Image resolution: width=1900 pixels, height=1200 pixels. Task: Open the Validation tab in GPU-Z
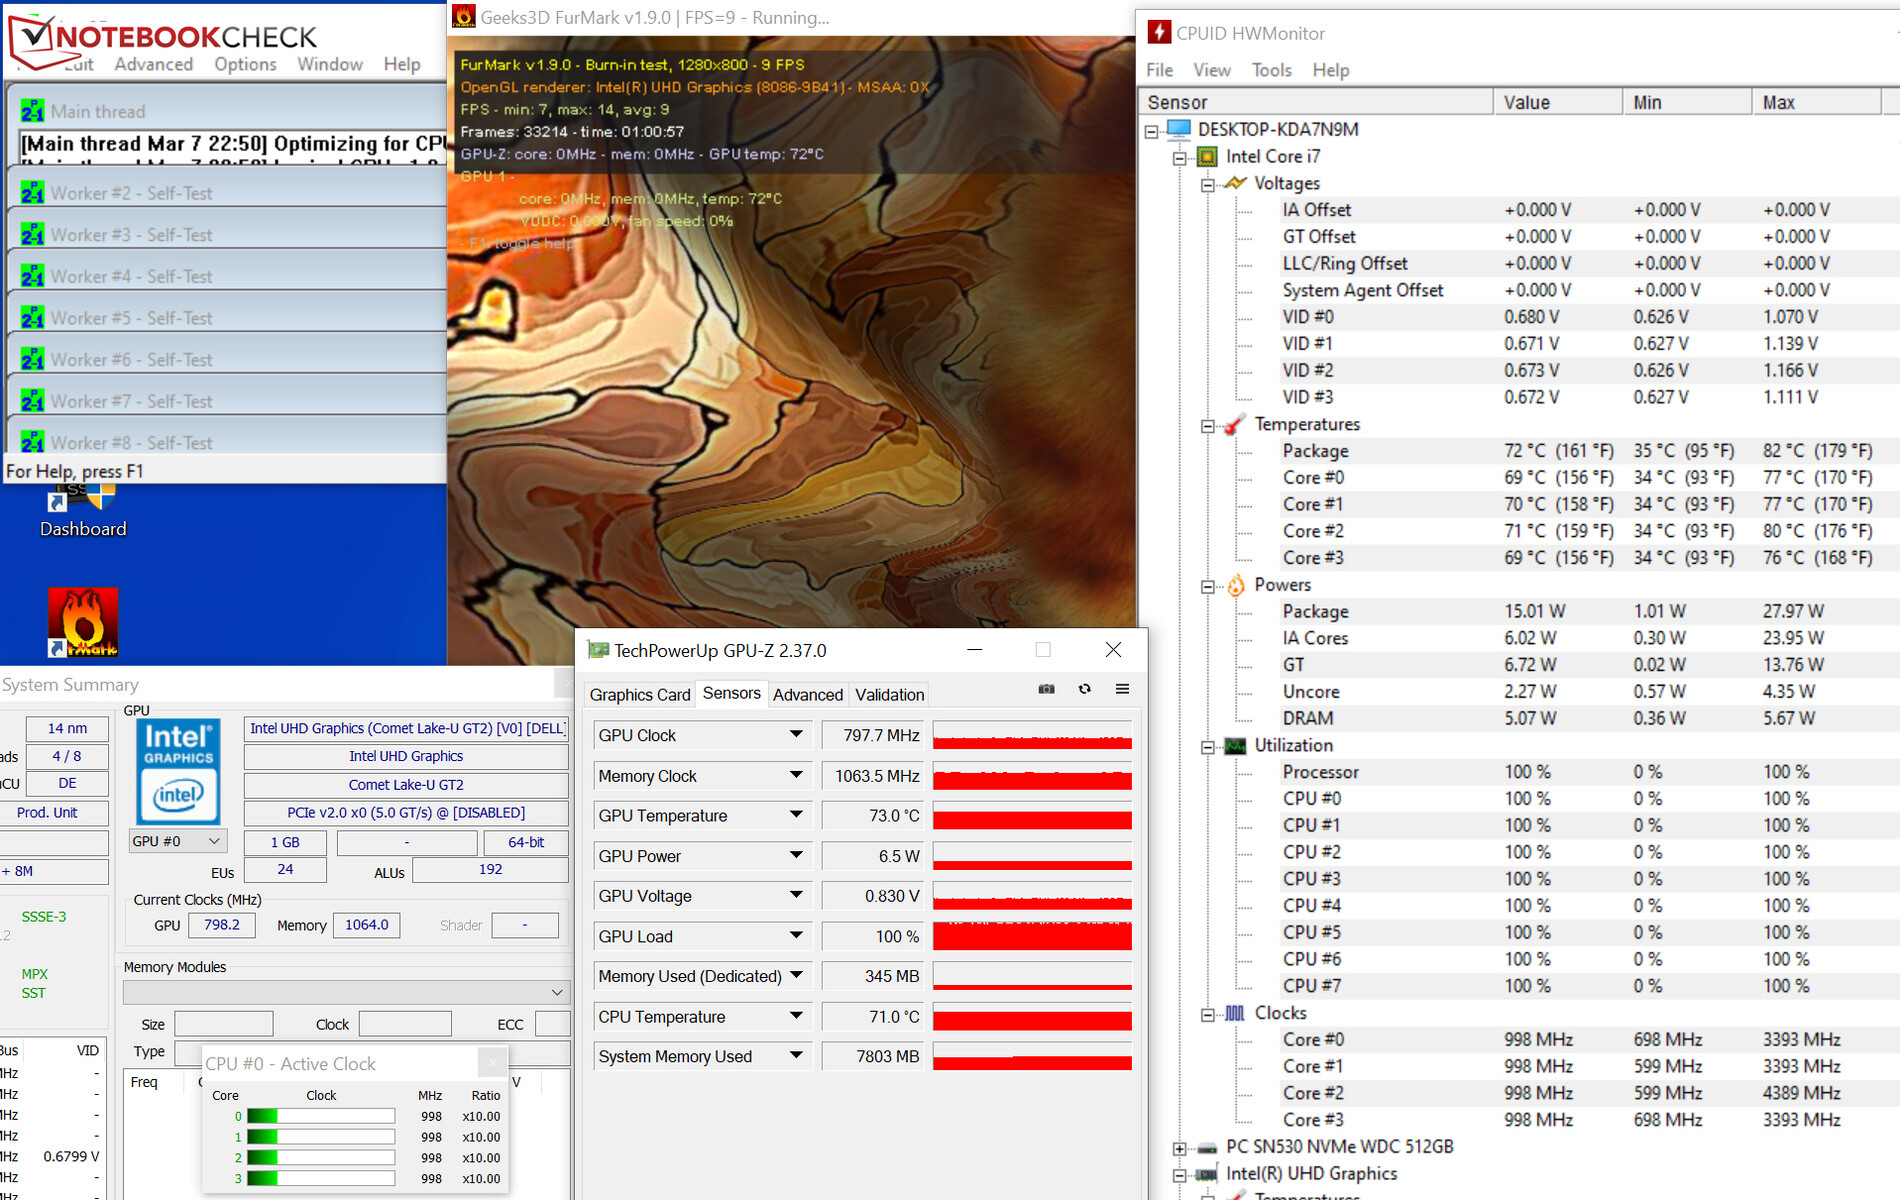(890, 694)
